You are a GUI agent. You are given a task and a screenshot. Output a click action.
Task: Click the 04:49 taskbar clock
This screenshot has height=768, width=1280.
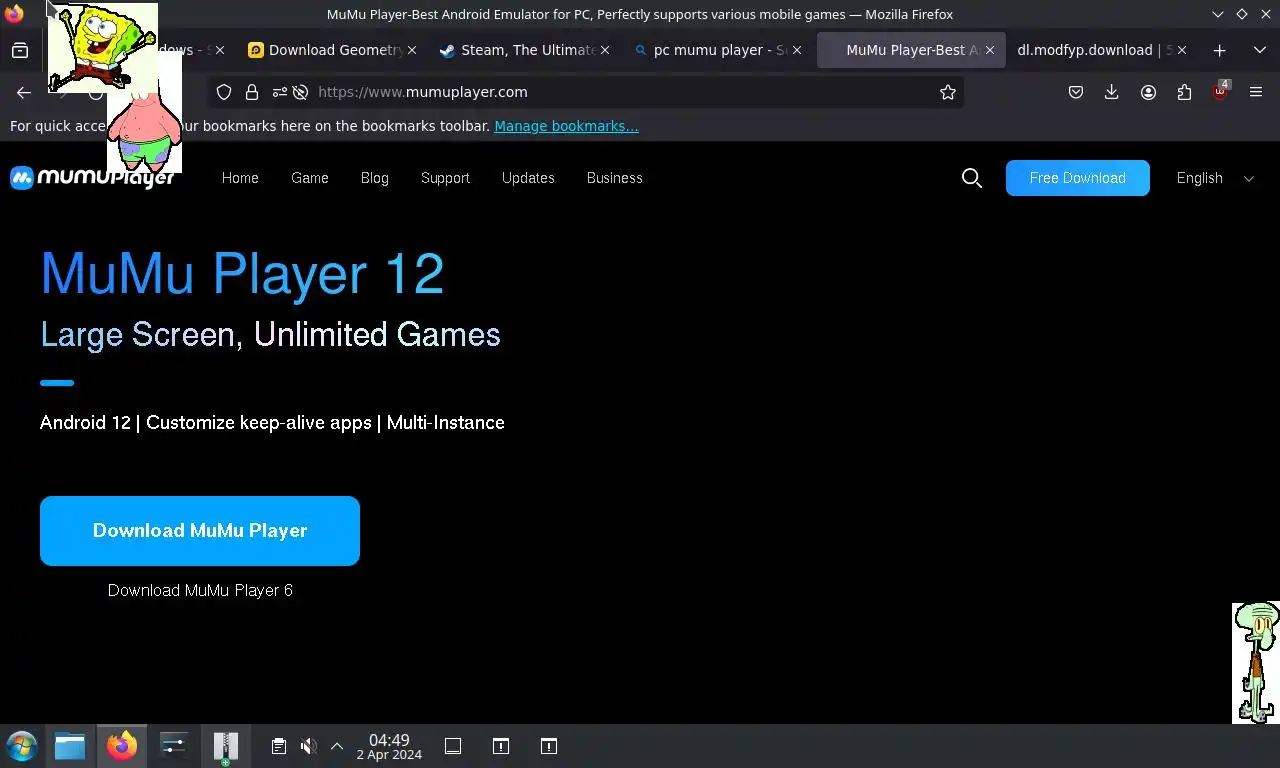(x=389, y=747)
